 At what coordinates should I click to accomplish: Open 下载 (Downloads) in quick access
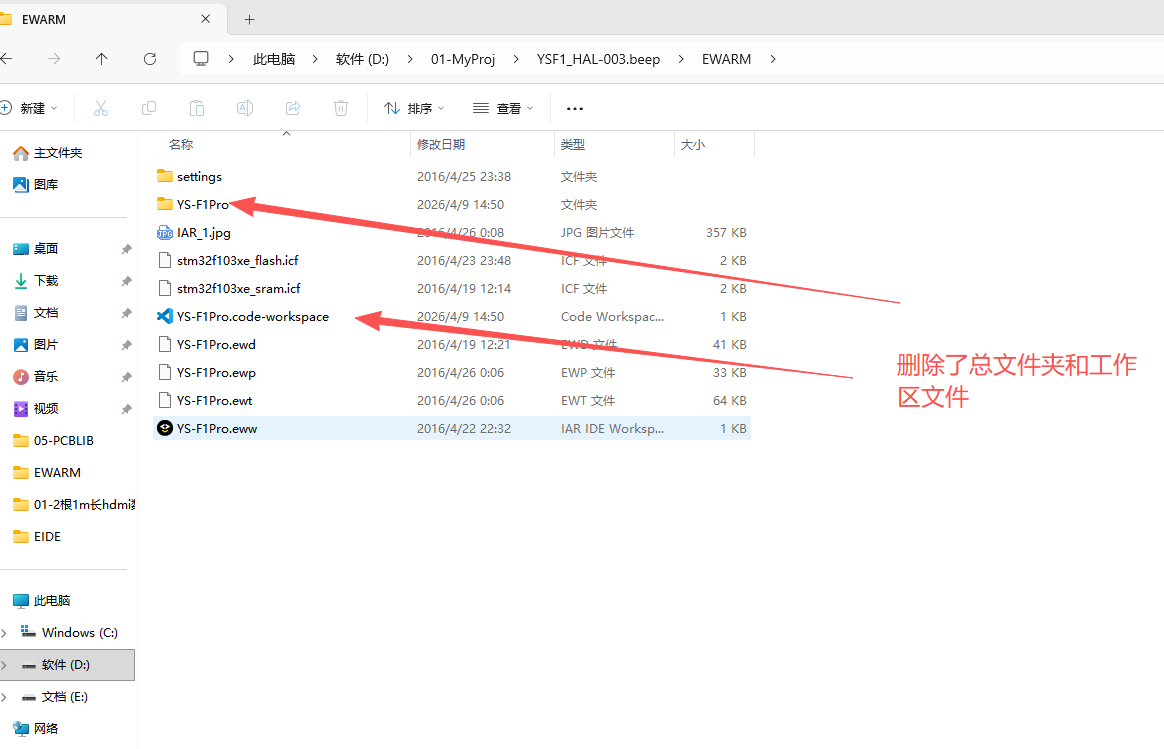[x=46, y=281]
